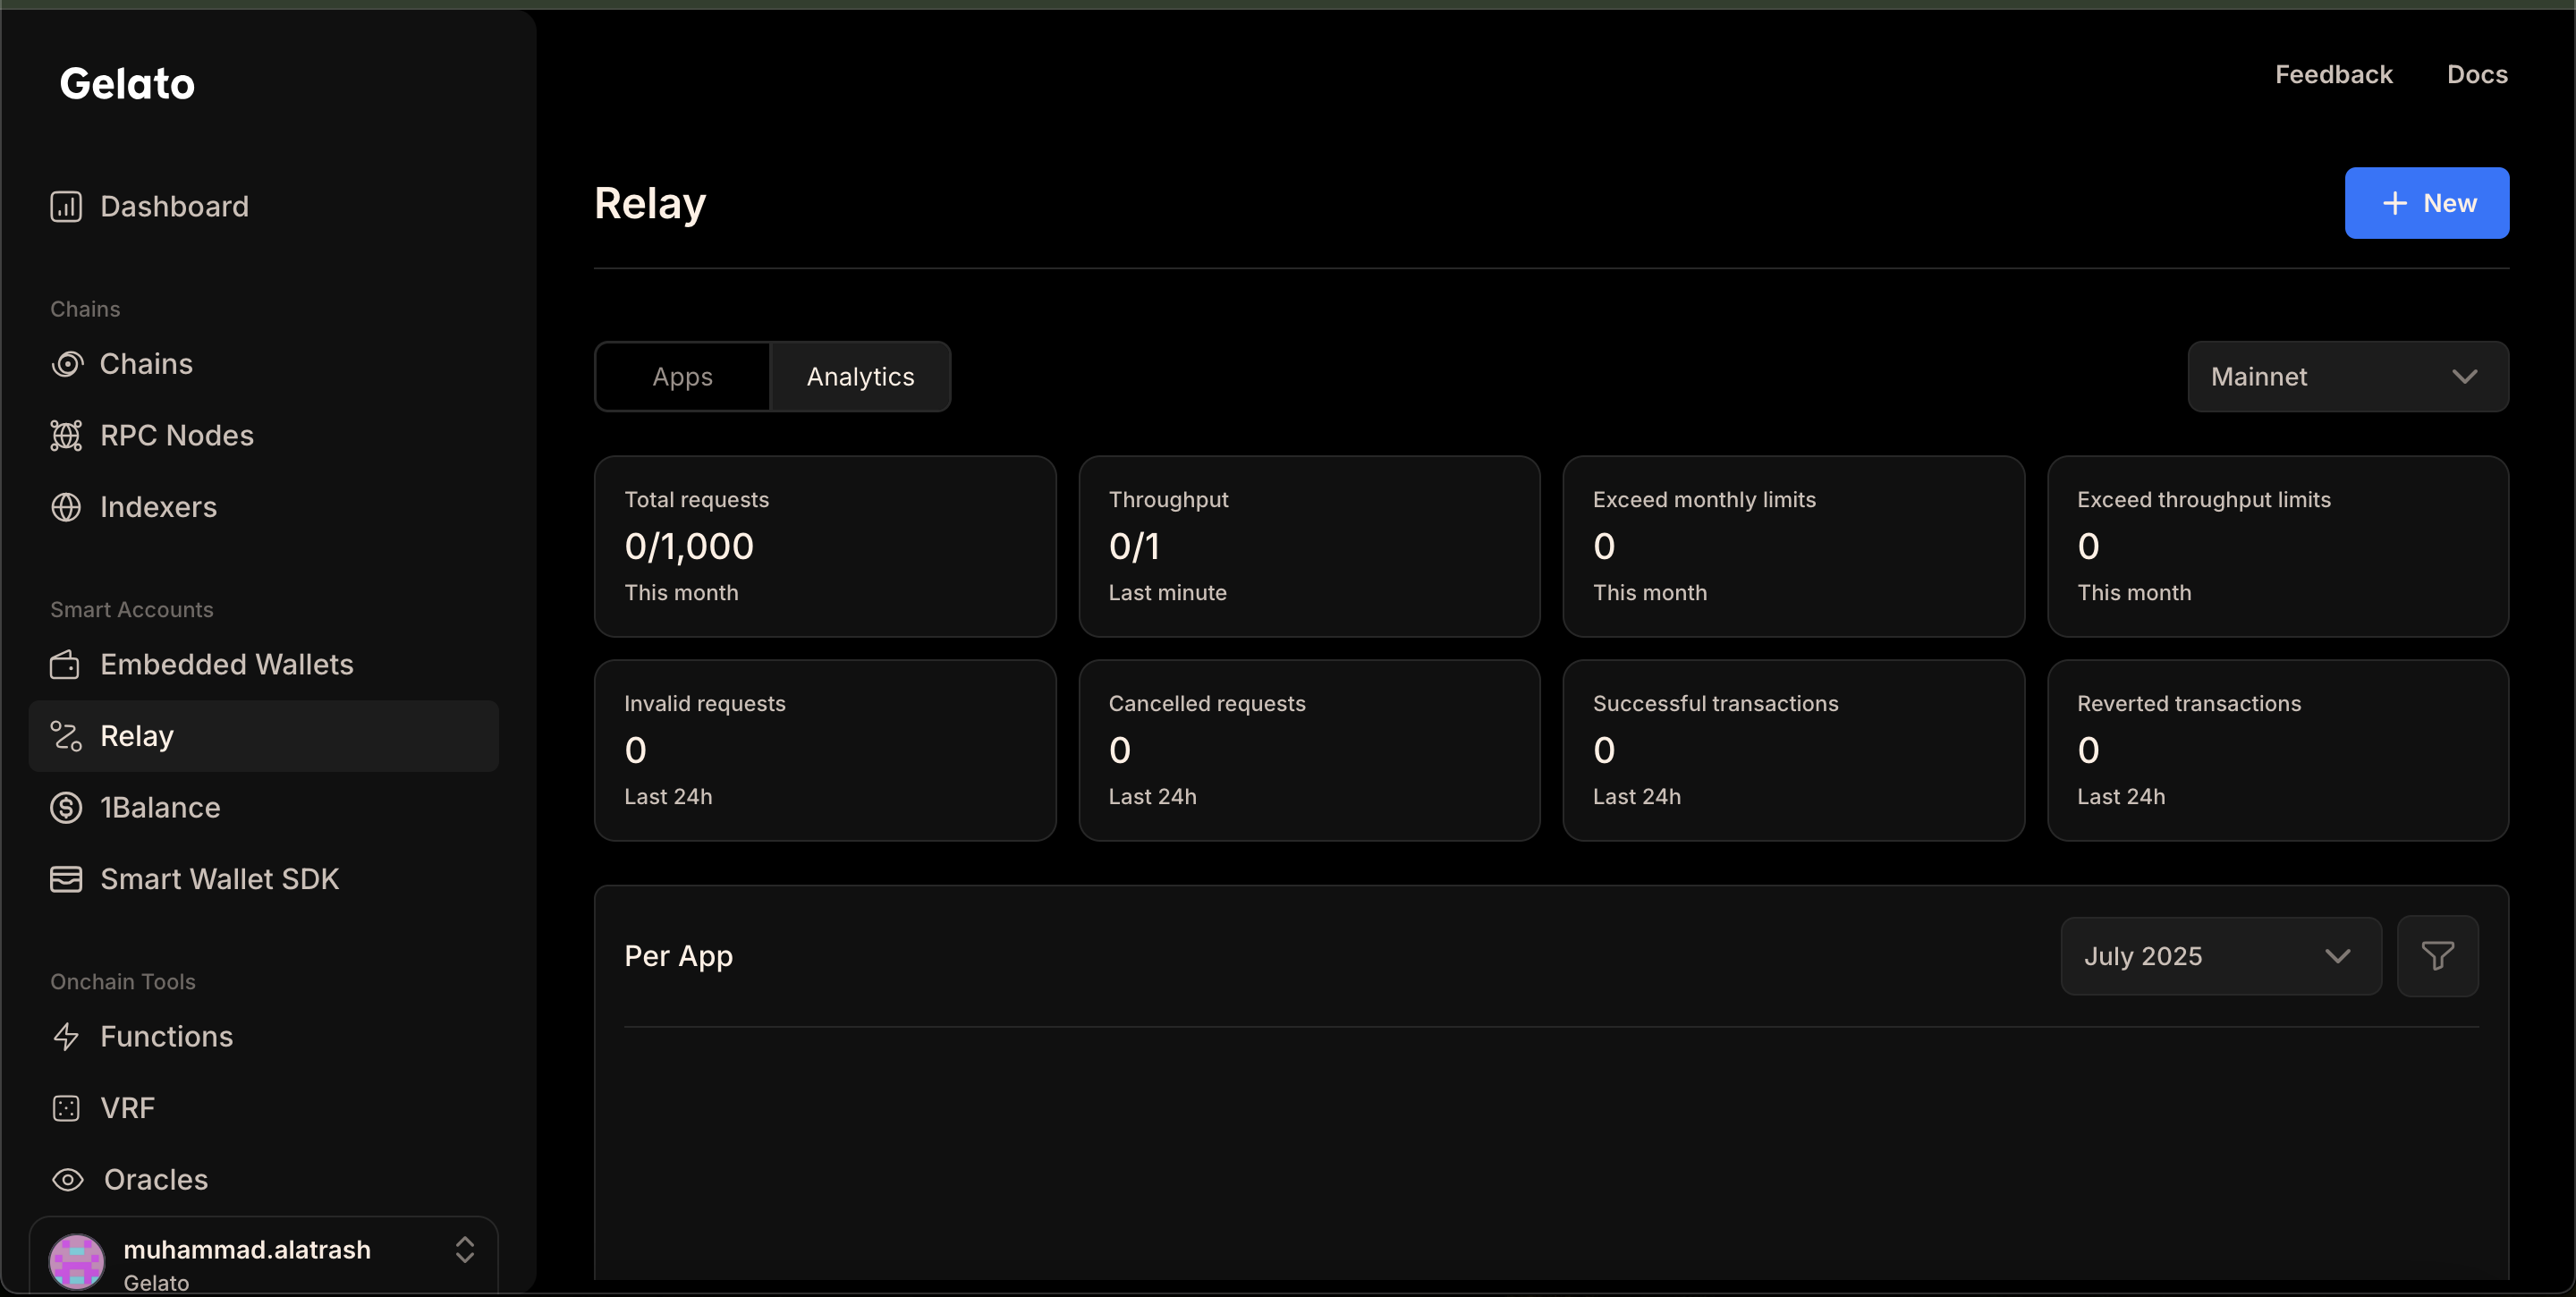Image resolution: width=2576 pixels, height=1297 pixels.
Task: Click the Total requests card
Action: (825, 547)
